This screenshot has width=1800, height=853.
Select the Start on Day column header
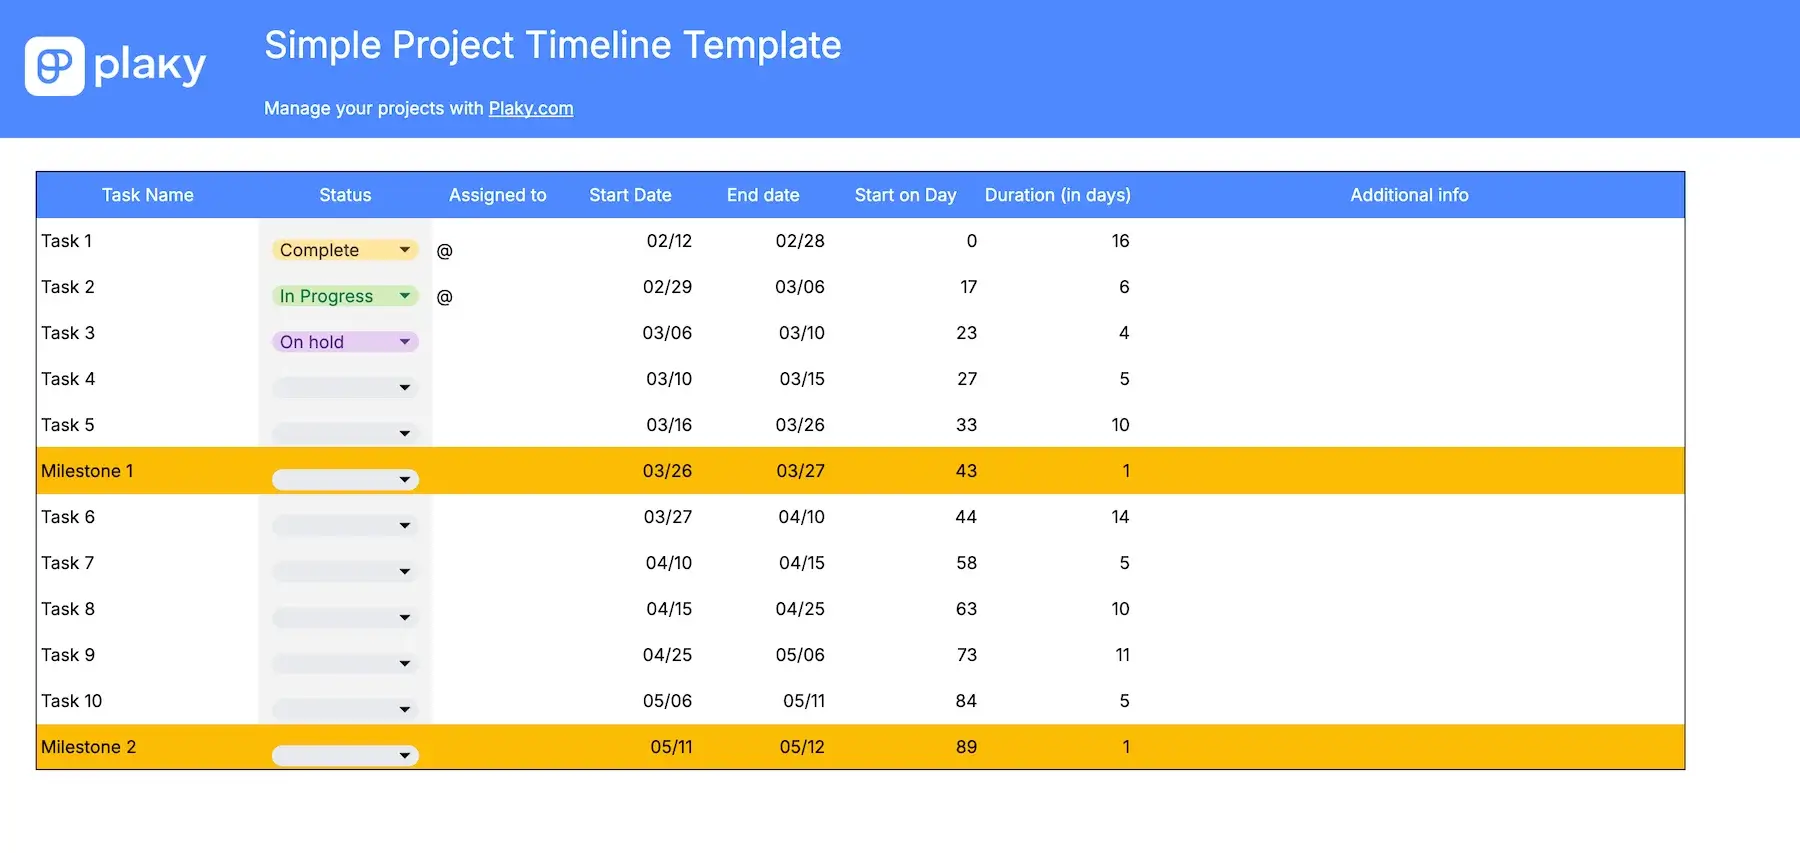coord(905,195)
